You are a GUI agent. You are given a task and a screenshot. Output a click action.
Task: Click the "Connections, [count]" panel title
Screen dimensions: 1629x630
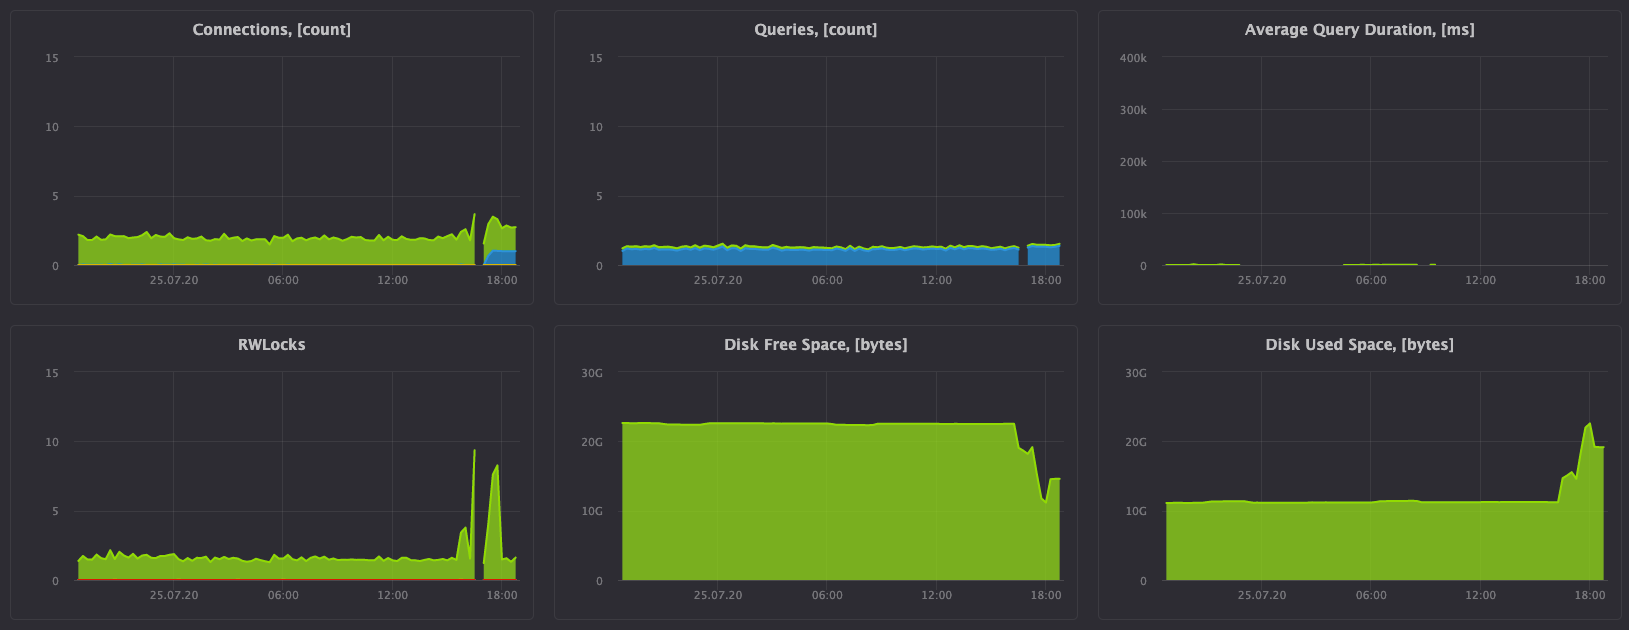pos(272,30)
